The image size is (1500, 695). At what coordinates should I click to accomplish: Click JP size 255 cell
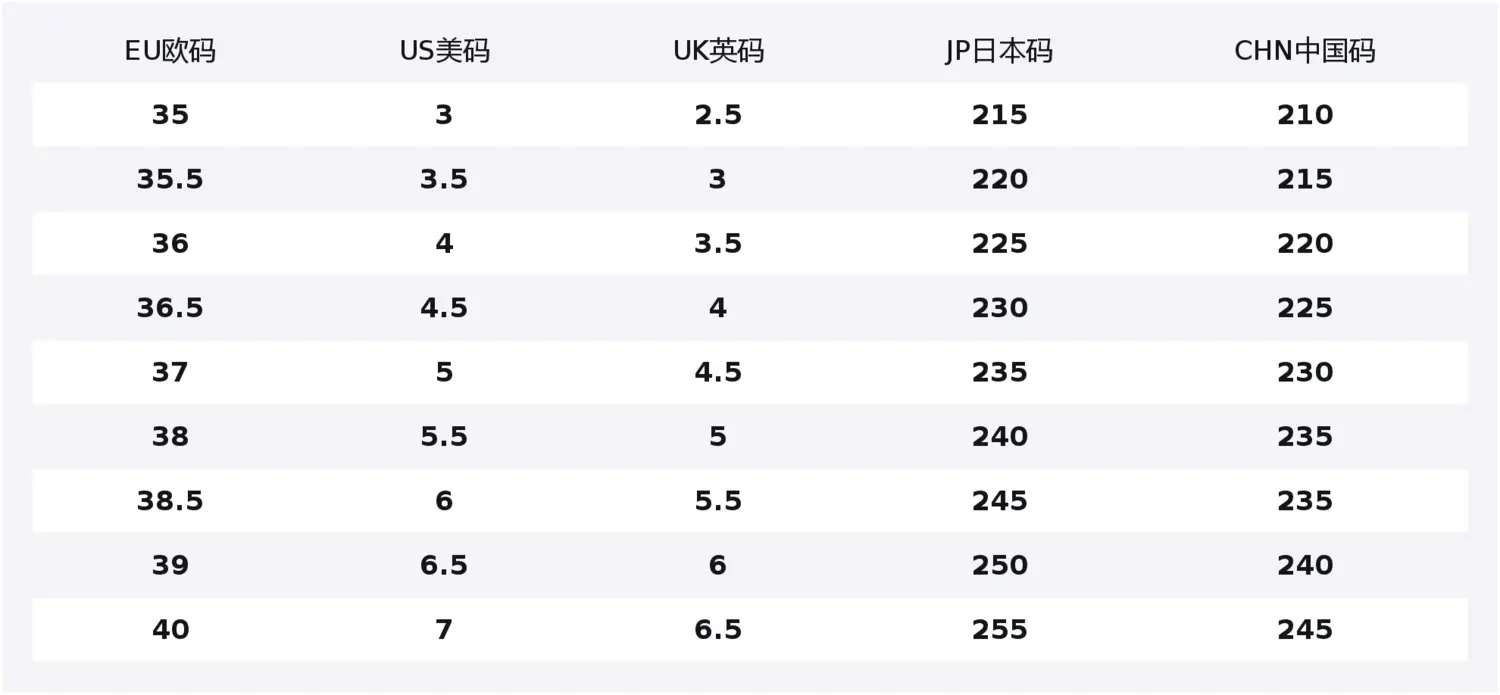[999, 630]
